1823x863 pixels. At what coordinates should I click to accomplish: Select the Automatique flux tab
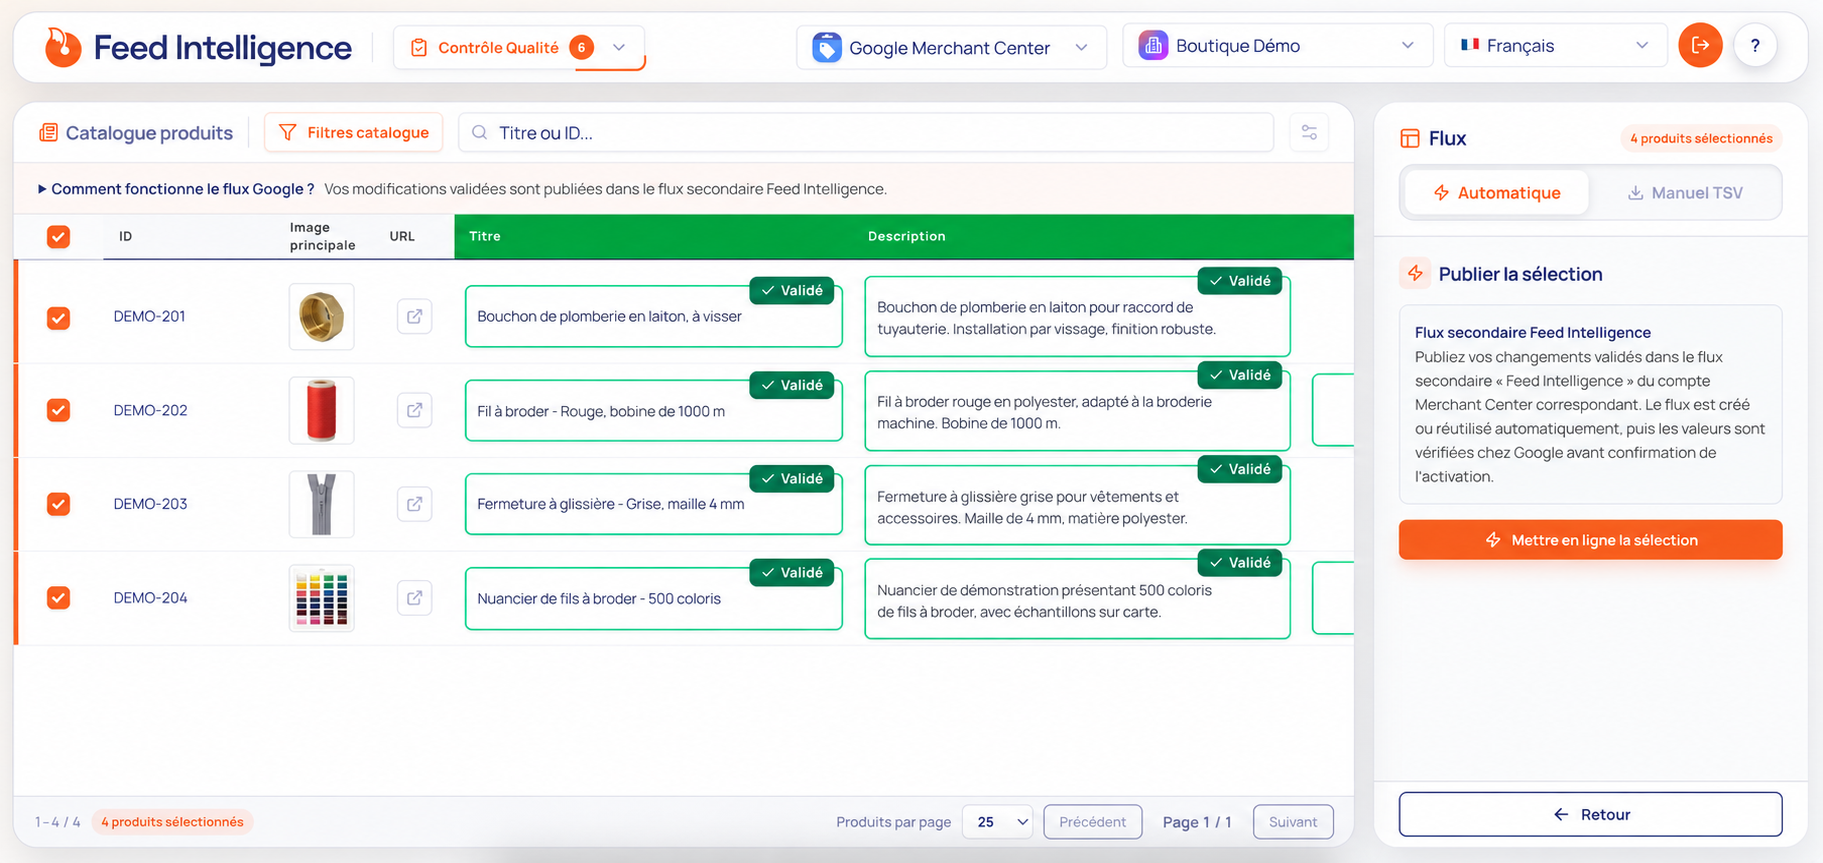coord(1496,193)
